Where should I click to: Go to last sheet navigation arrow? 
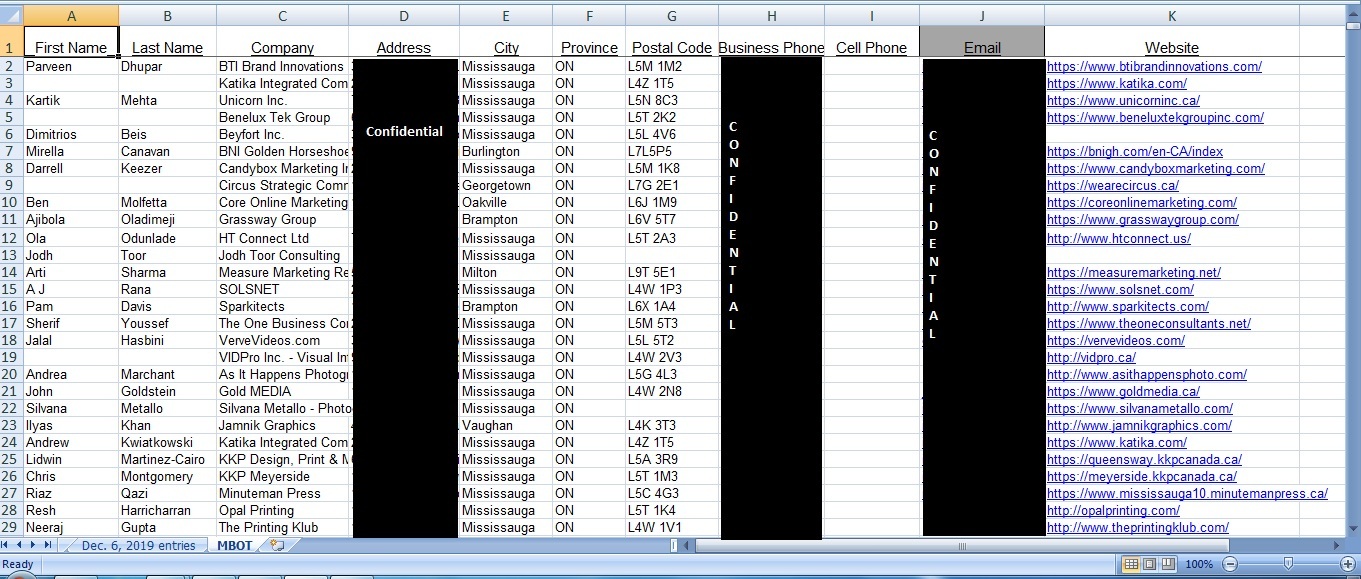pyautogui.click(x=47, y=545)
